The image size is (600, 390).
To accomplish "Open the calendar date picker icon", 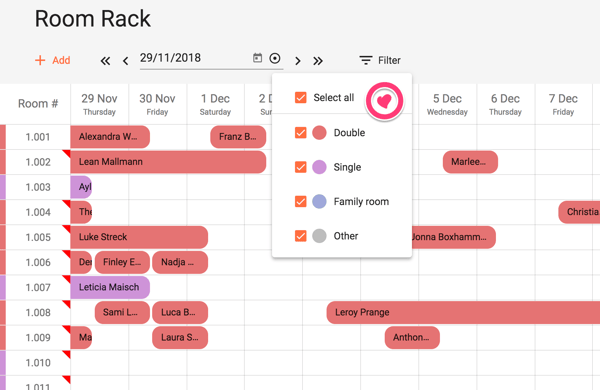I will click(258, 58).
